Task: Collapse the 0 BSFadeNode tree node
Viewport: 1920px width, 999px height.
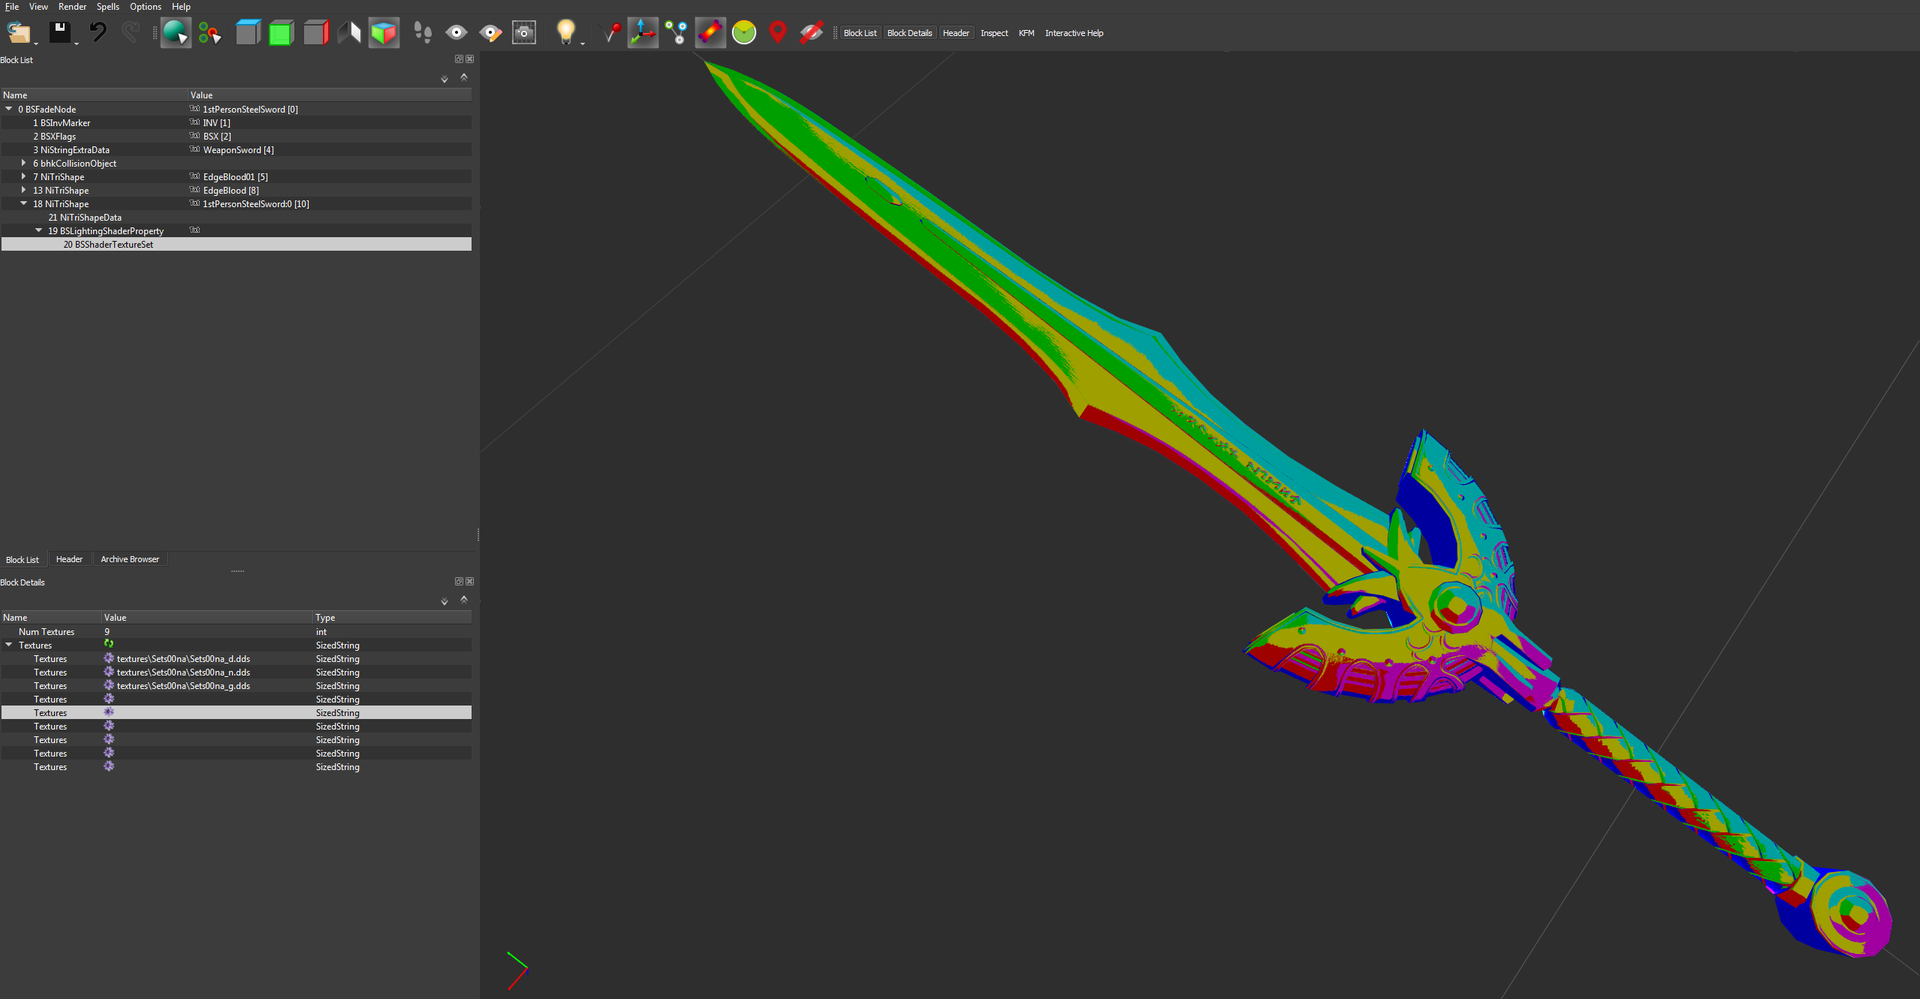Action: pos(9,109)
